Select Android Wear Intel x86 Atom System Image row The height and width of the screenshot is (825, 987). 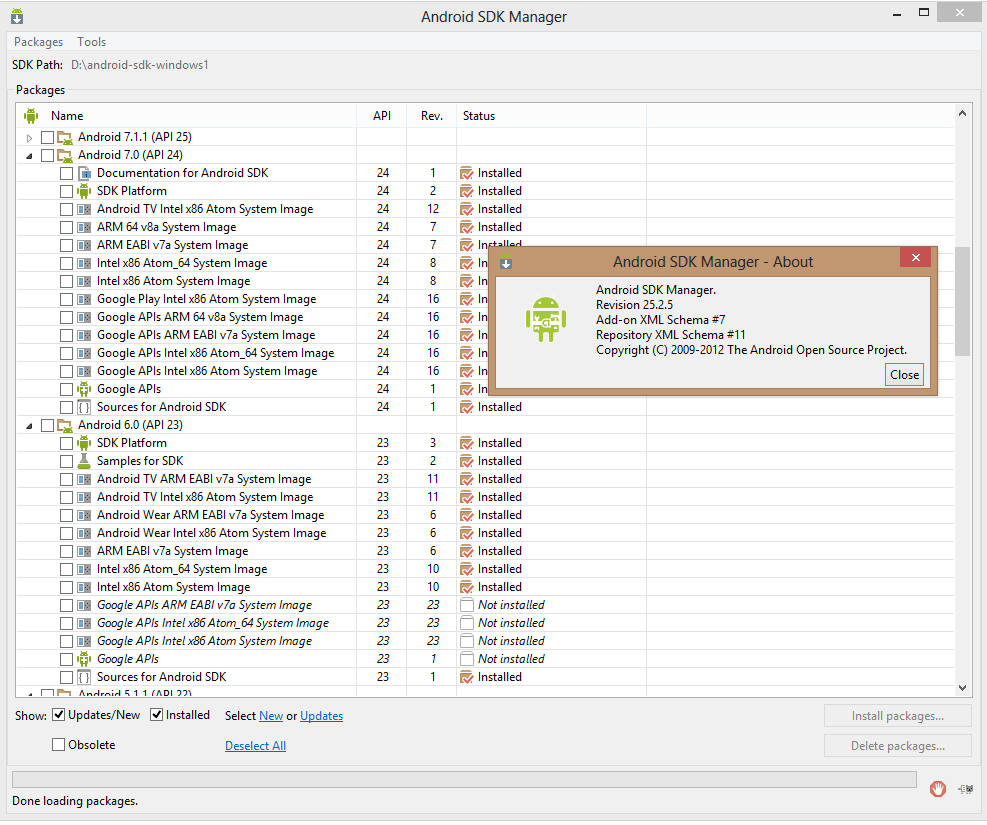[485, 534]
